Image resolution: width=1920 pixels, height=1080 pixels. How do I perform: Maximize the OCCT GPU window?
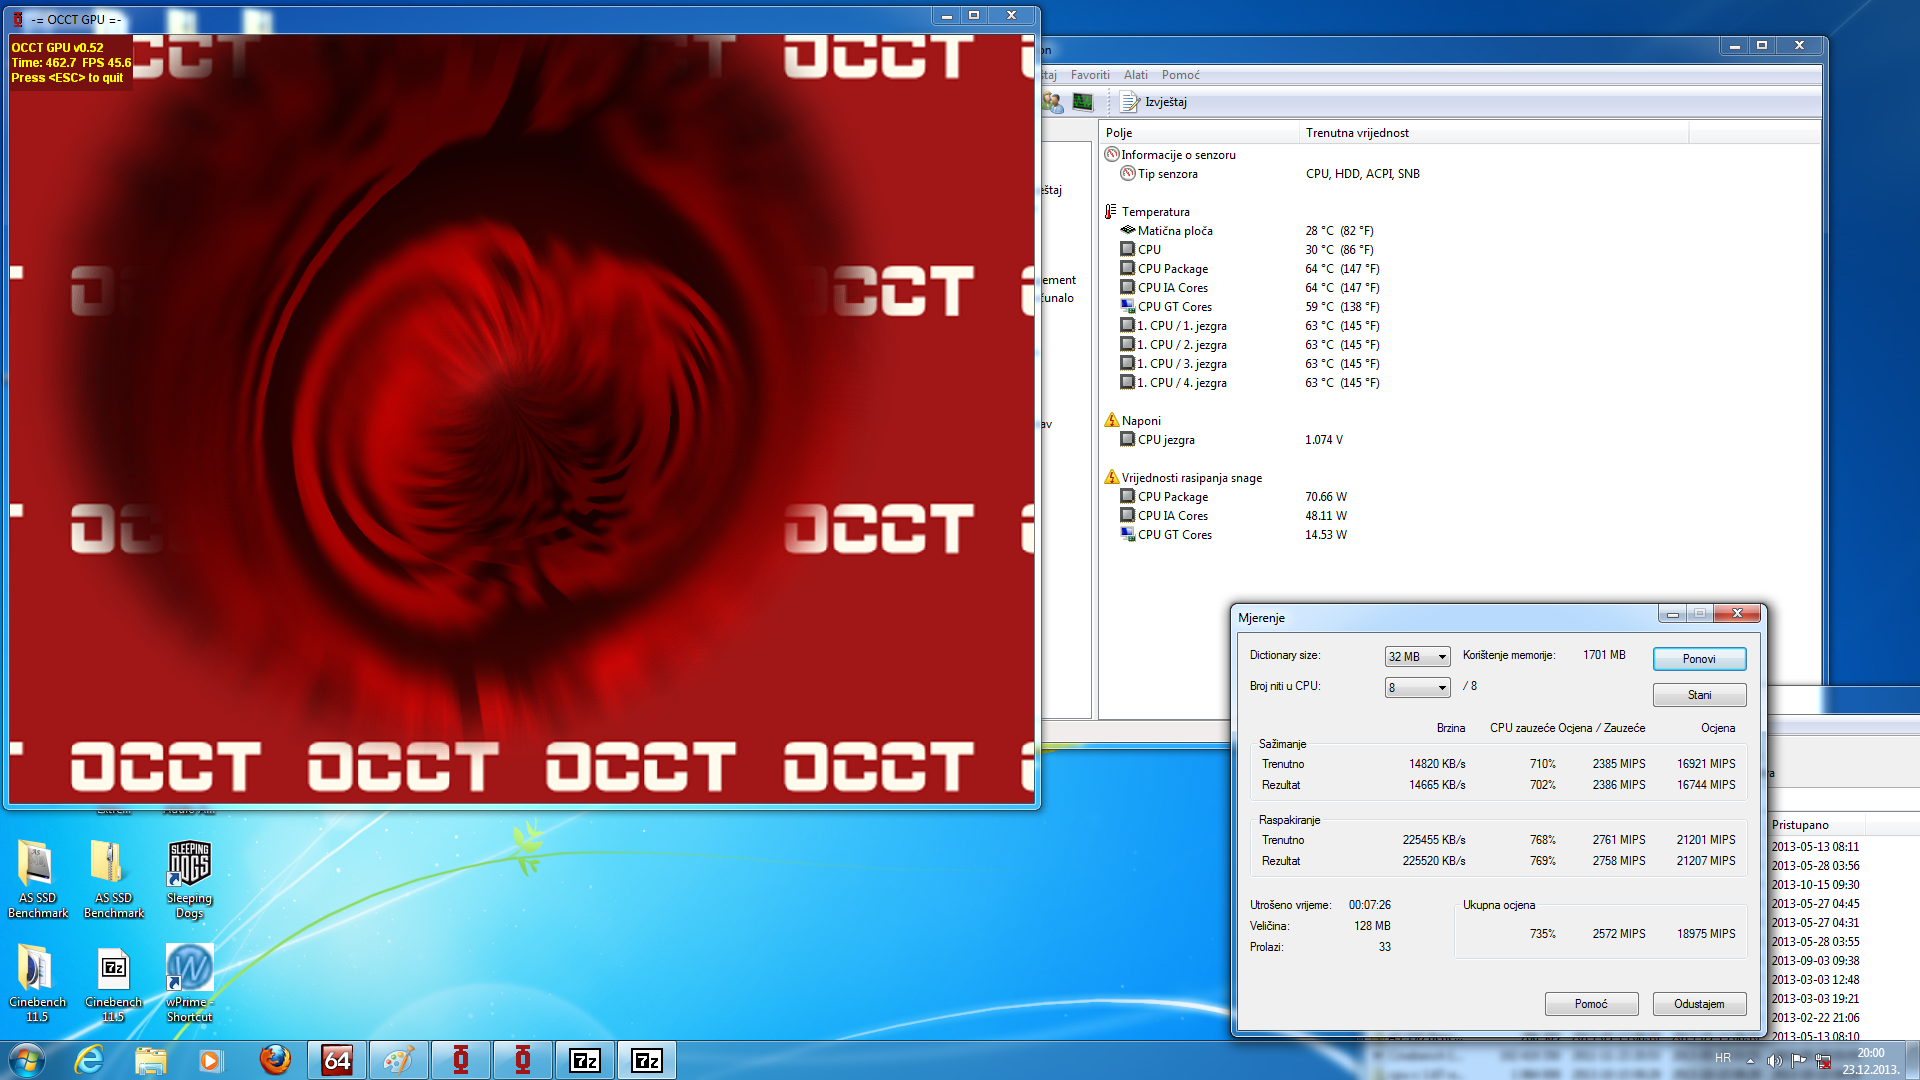pyautogui.click(x=974, y=15)
